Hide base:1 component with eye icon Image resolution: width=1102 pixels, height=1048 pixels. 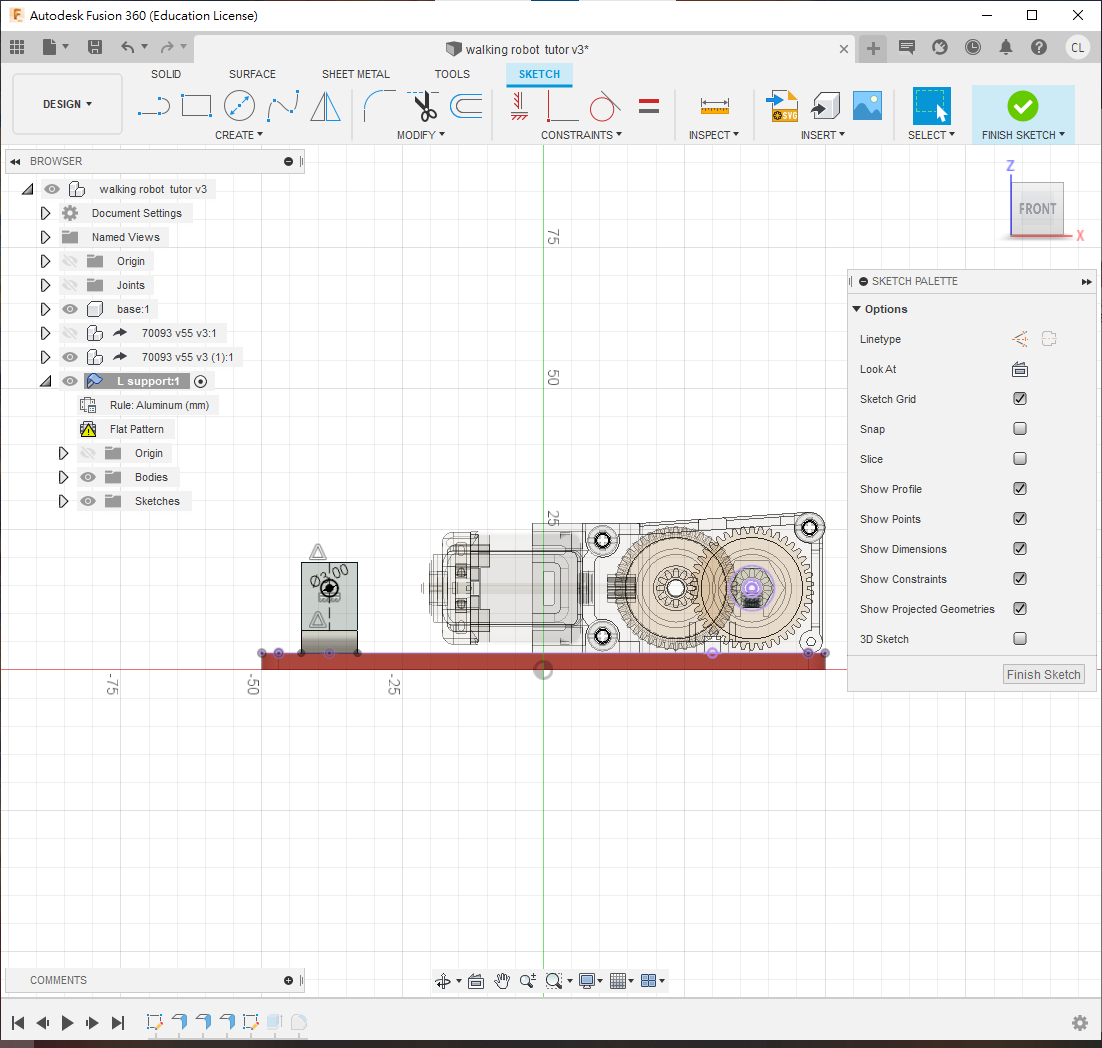[70, 309]
